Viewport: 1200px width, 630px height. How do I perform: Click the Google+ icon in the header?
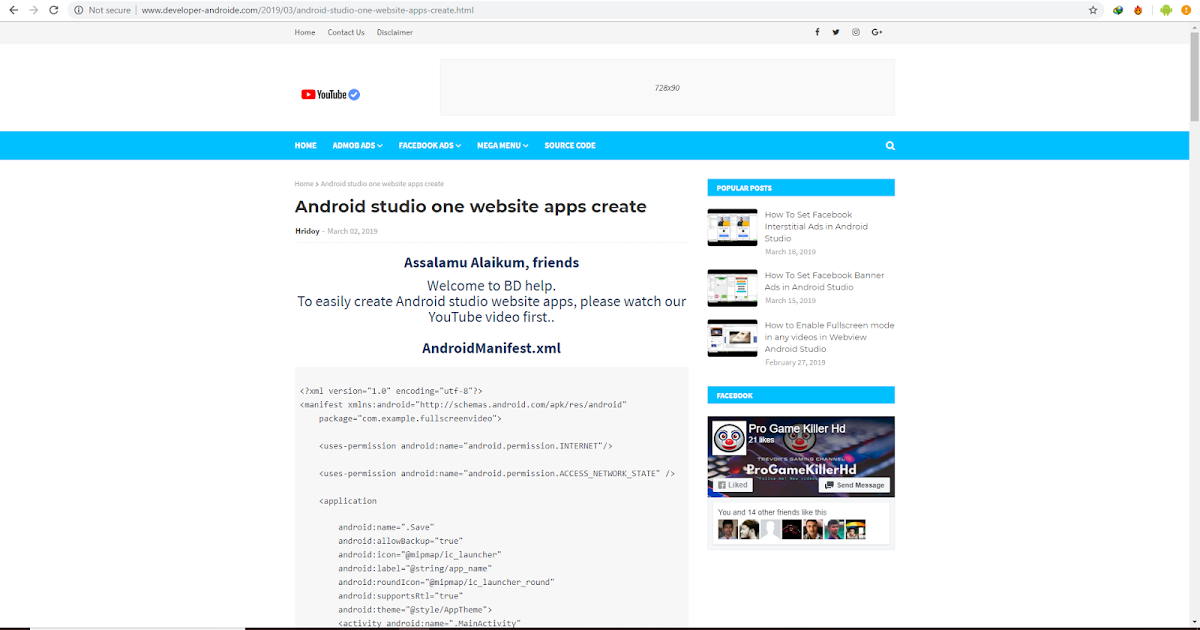pos(877,31)
